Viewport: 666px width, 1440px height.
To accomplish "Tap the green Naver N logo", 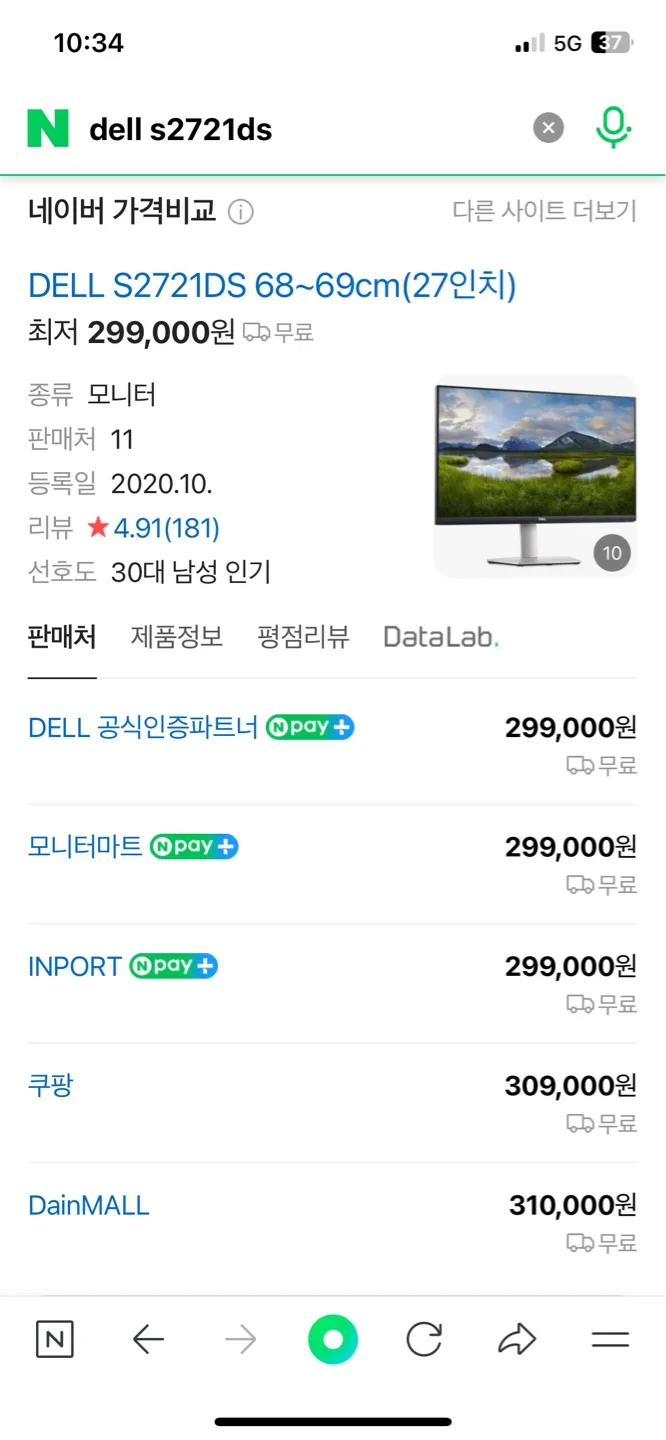I will 48,129.
